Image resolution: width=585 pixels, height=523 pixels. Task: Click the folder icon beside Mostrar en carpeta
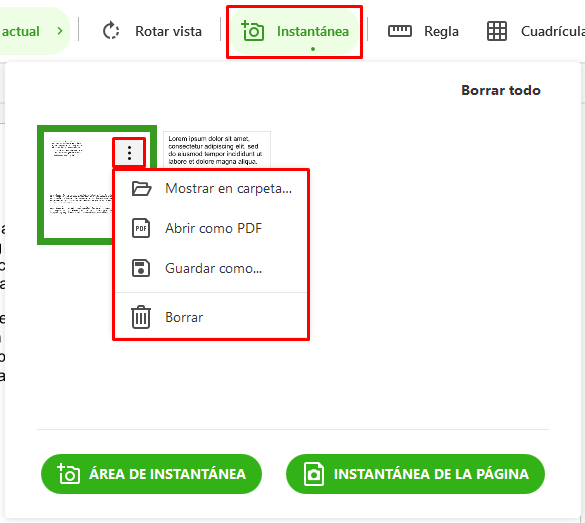(141, 188)
